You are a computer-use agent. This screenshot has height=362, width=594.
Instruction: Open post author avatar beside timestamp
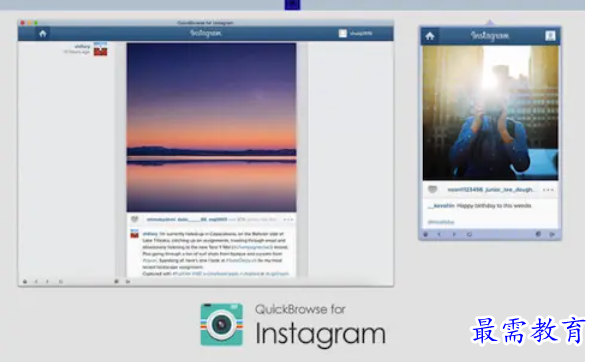100,49
